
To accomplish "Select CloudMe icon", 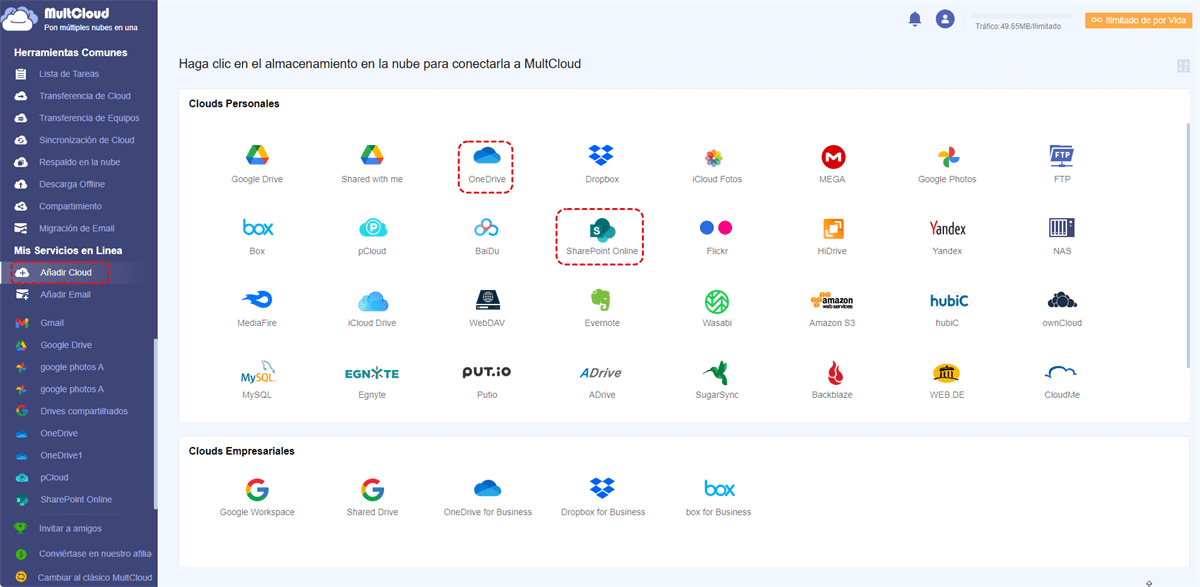I will [1061, 372].
